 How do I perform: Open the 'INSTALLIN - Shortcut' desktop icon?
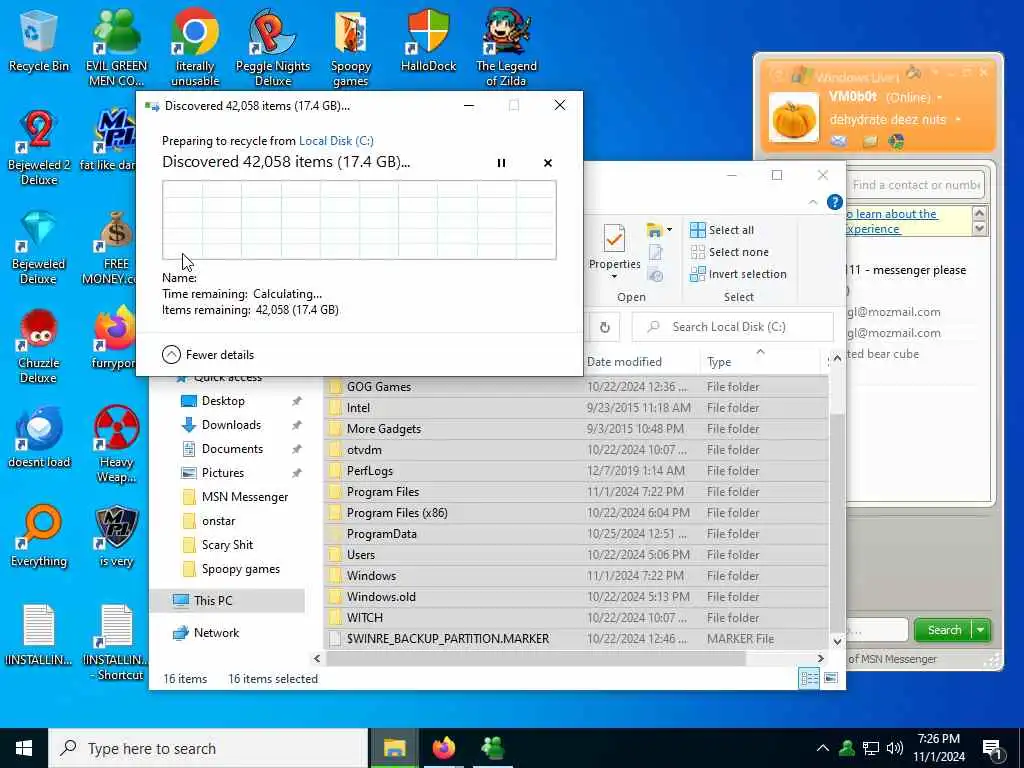pyautogui.click(x=116, y=643)
